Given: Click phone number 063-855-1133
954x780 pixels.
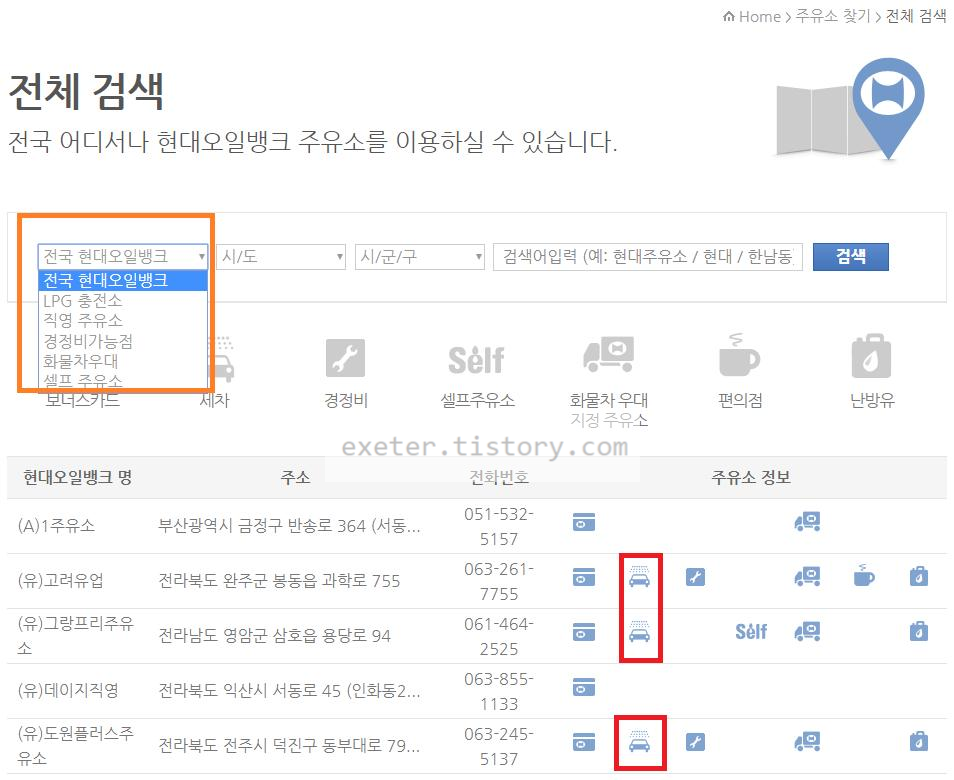Looking at the screenshot, I should (499, 691).
